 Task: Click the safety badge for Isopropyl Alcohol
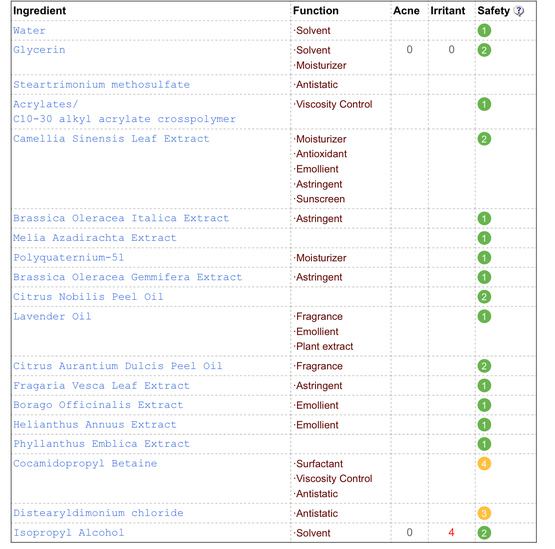484,533
